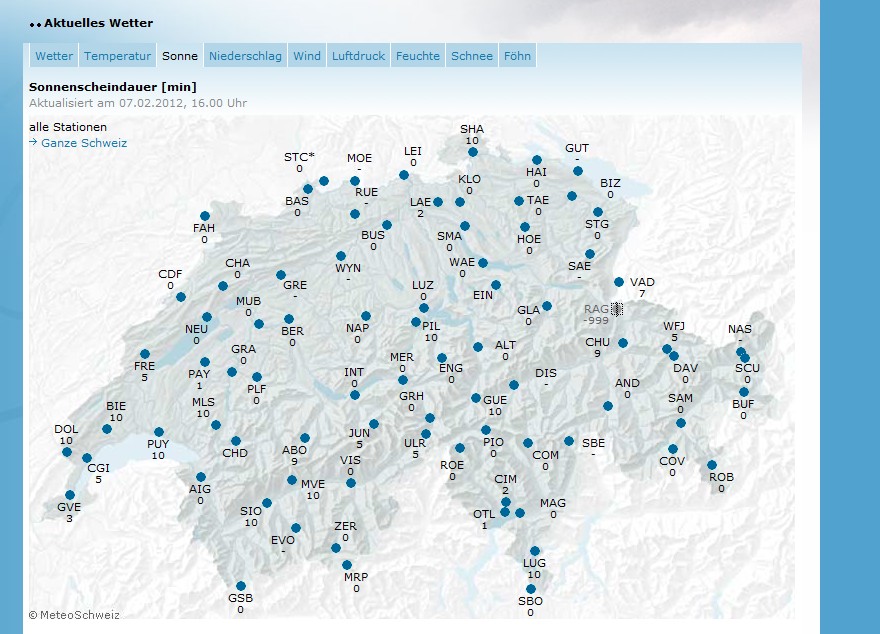Select the PUY station marker
This screenshot has width=880, height=634.
coord(159,432)
